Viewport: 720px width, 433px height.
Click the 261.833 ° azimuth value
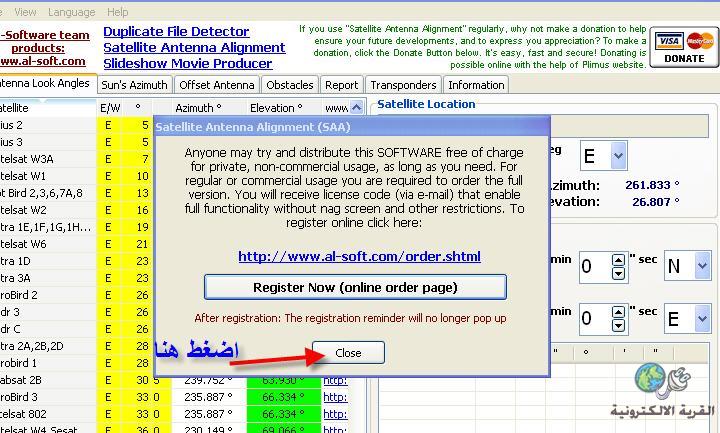click(652, 185)
